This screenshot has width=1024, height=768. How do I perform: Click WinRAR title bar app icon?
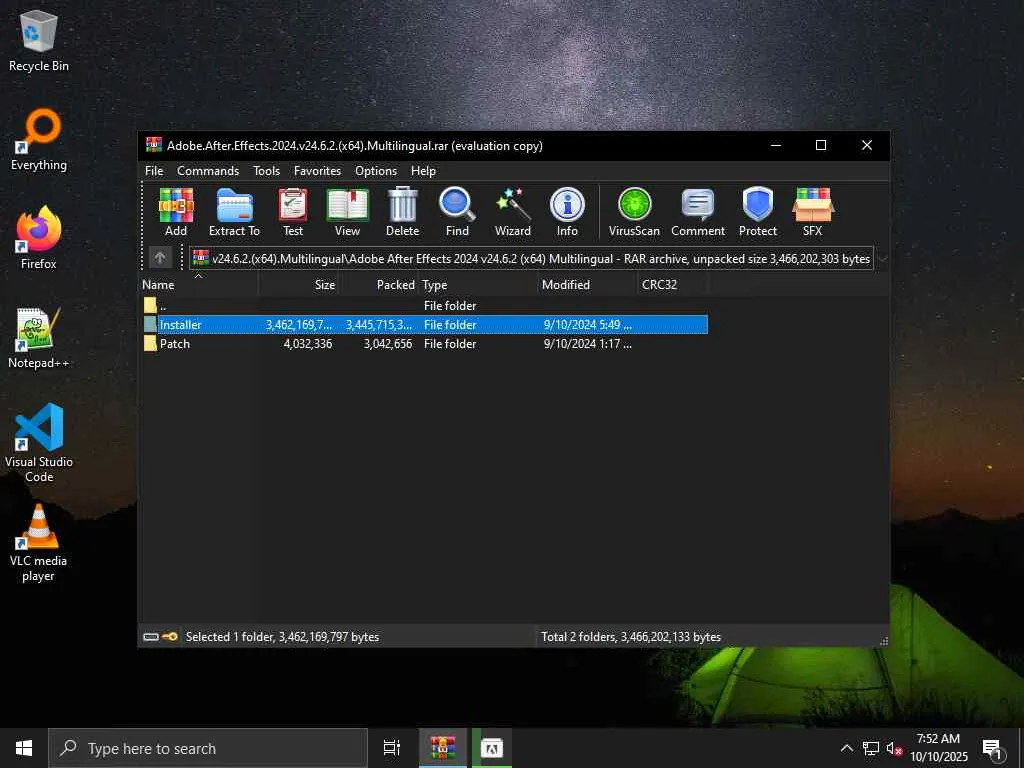tap(154, 145)
